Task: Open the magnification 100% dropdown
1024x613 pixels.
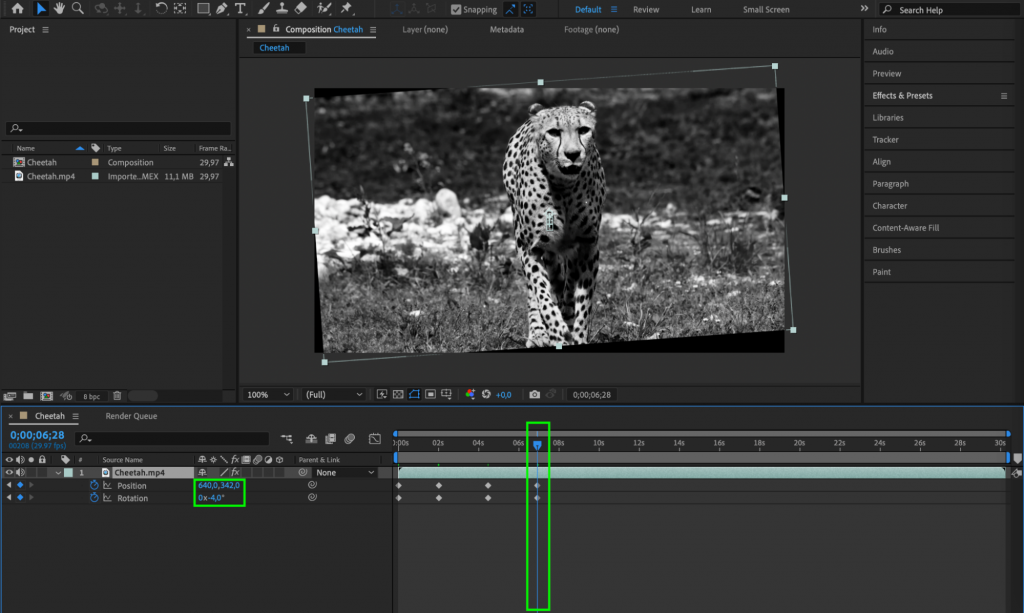Action: (268, 394)
